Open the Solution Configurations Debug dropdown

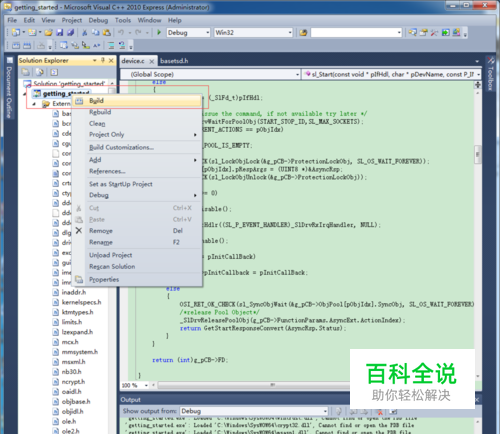(x=188, y=33)
